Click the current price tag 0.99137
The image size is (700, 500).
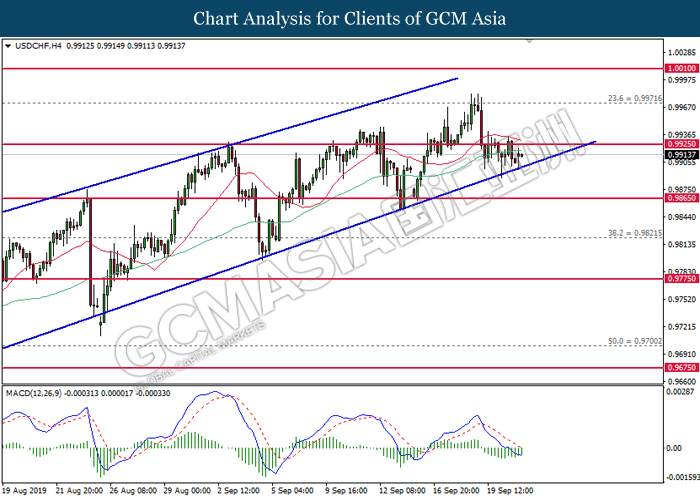pyautogui.click(x=682, y=155)
